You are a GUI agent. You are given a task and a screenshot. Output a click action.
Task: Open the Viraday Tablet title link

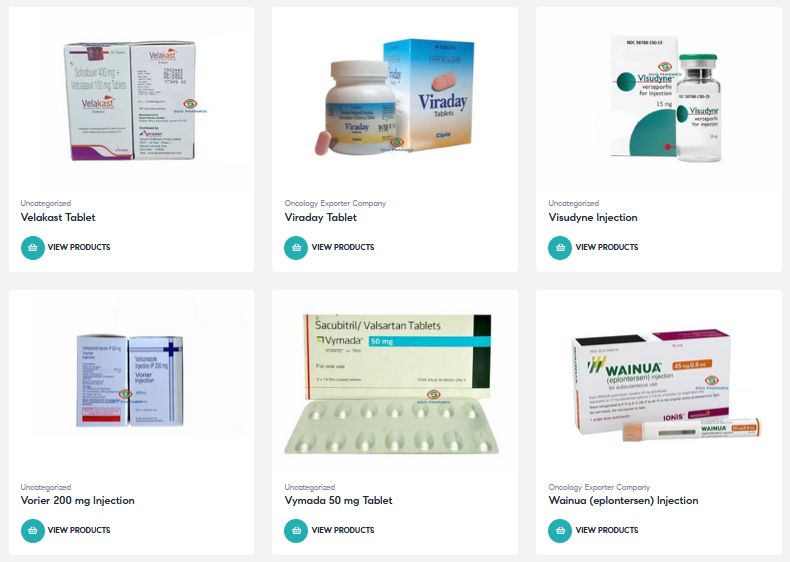pos(320,217)
